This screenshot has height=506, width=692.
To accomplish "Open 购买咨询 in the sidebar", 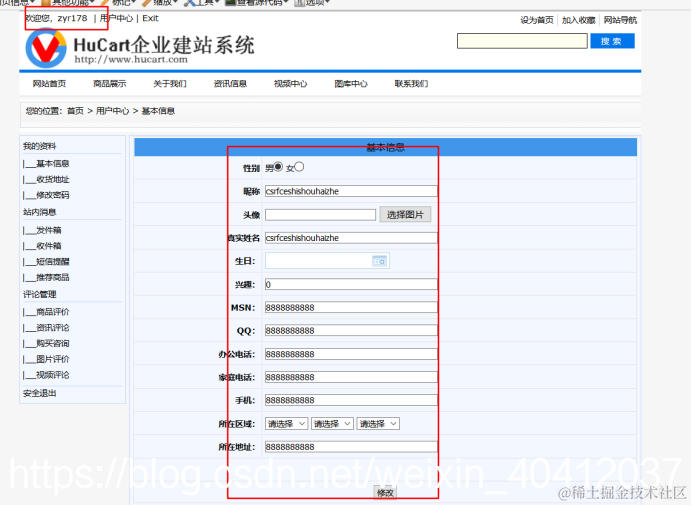I will point(53,344).
